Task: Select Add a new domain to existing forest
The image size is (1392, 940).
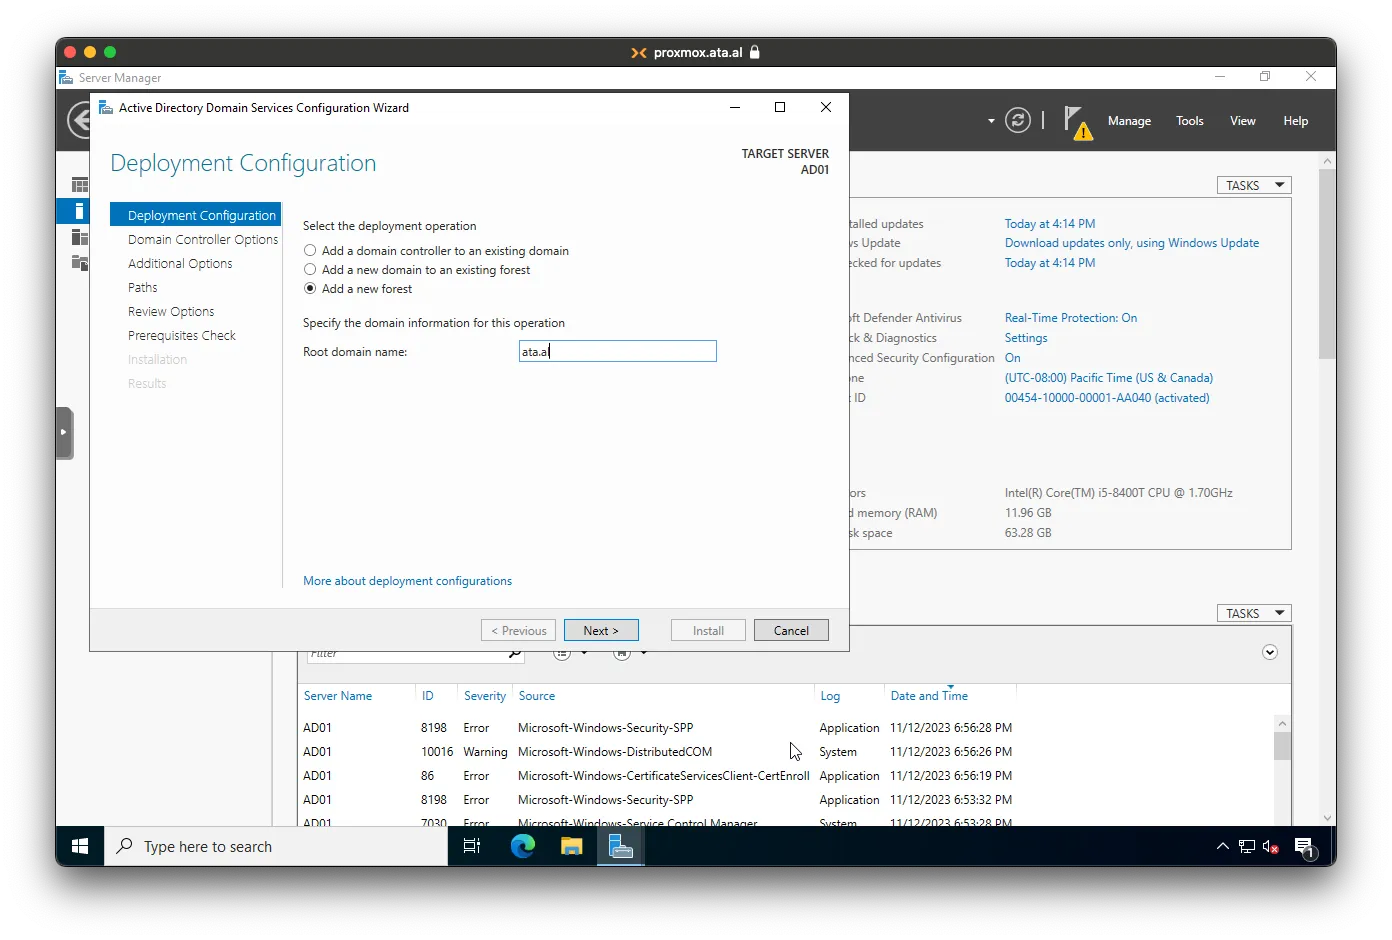Action: pyautogui.click(x=310, y=270)
